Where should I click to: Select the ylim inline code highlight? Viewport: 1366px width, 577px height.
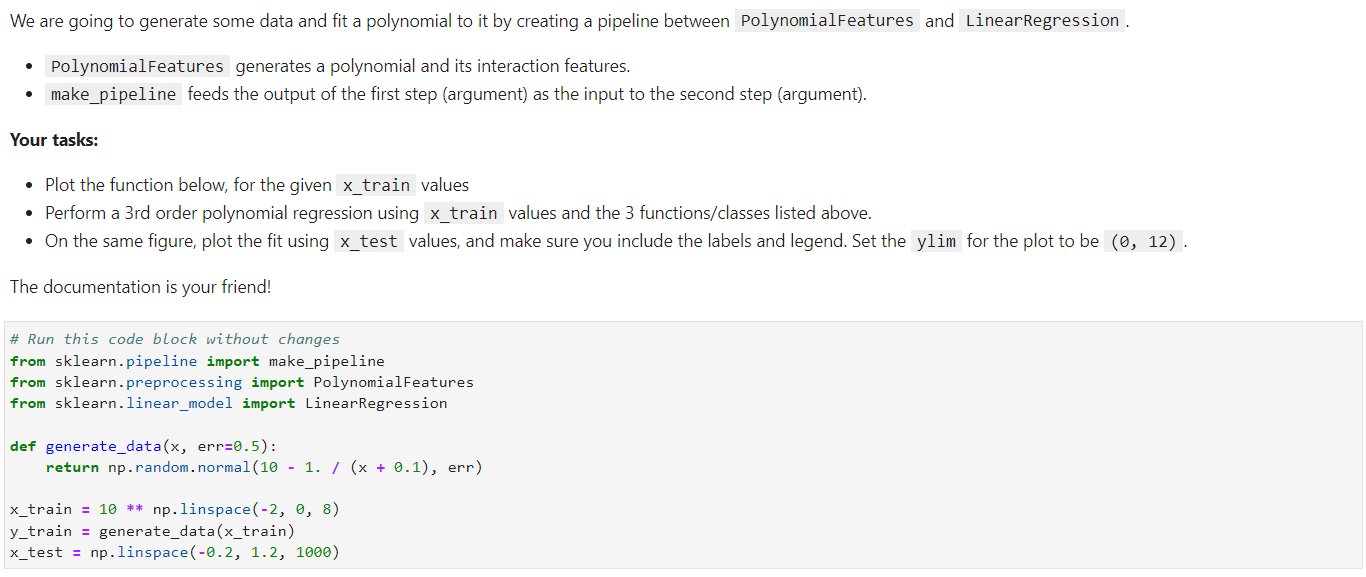coord(936,240)
